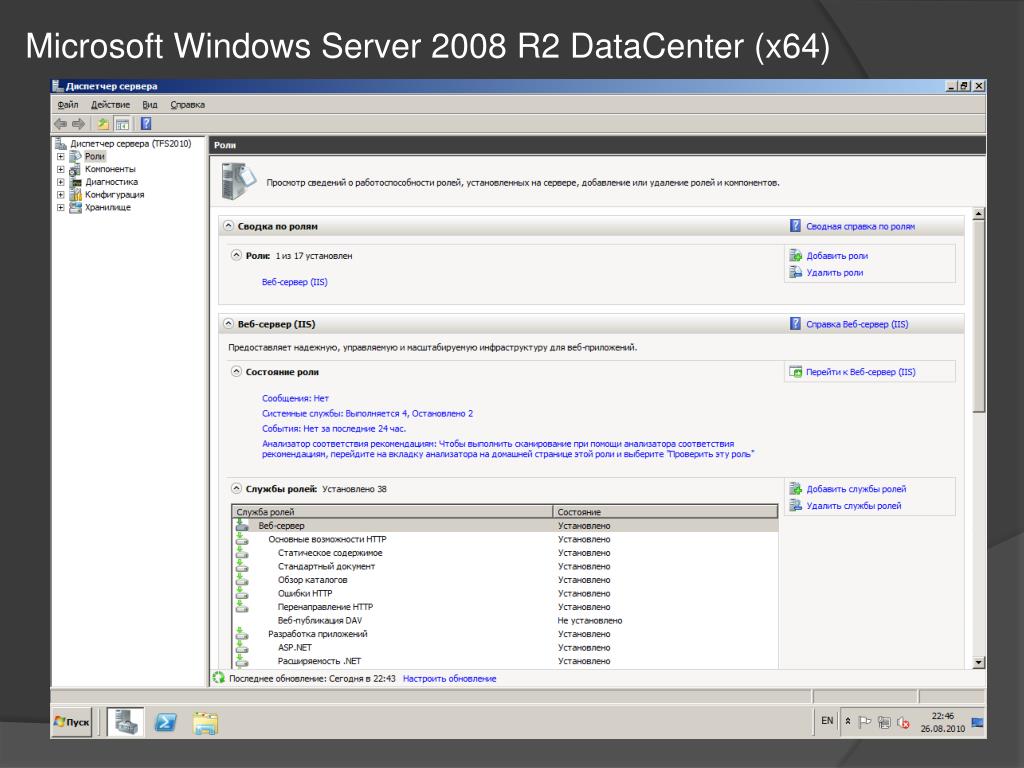1024x768 pixels.
Task: Click the Конфигурация node icon in tree
Action: (x=75, y=195)
